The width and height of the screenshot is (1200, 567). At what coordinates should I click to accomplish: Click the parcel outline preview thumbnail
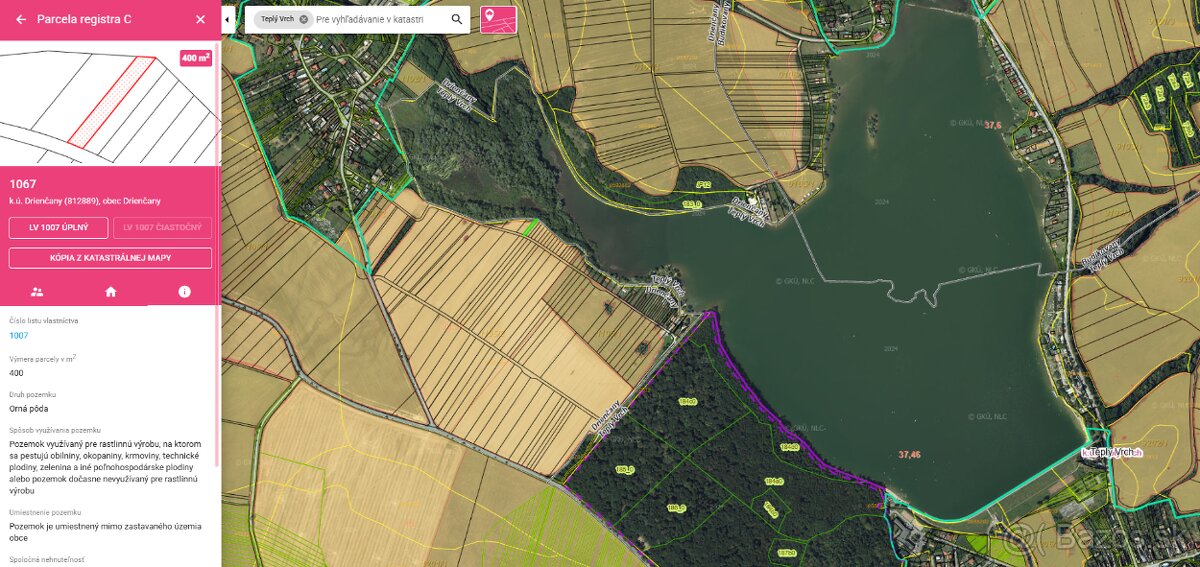point(110,103)
